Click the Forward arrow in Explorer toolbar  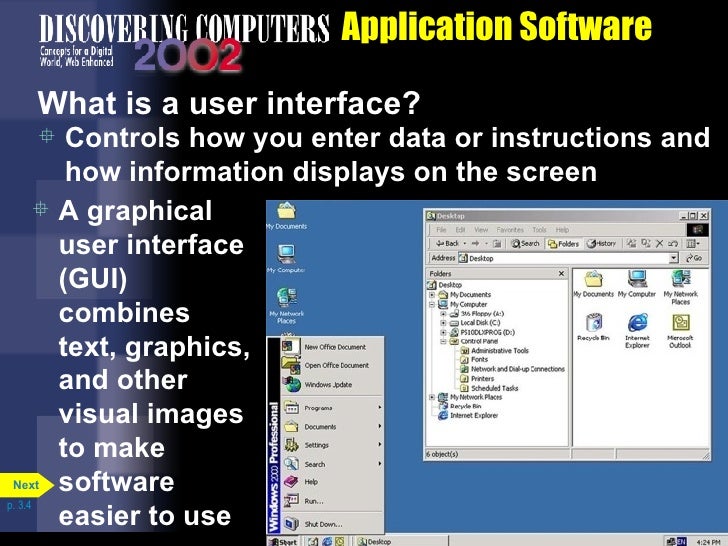point(475,243)
